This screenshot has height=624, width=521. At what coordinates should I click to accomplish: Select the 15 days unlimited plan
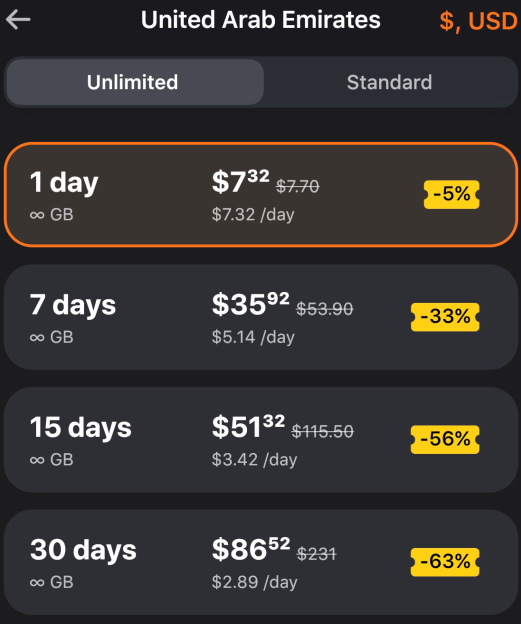261,440
